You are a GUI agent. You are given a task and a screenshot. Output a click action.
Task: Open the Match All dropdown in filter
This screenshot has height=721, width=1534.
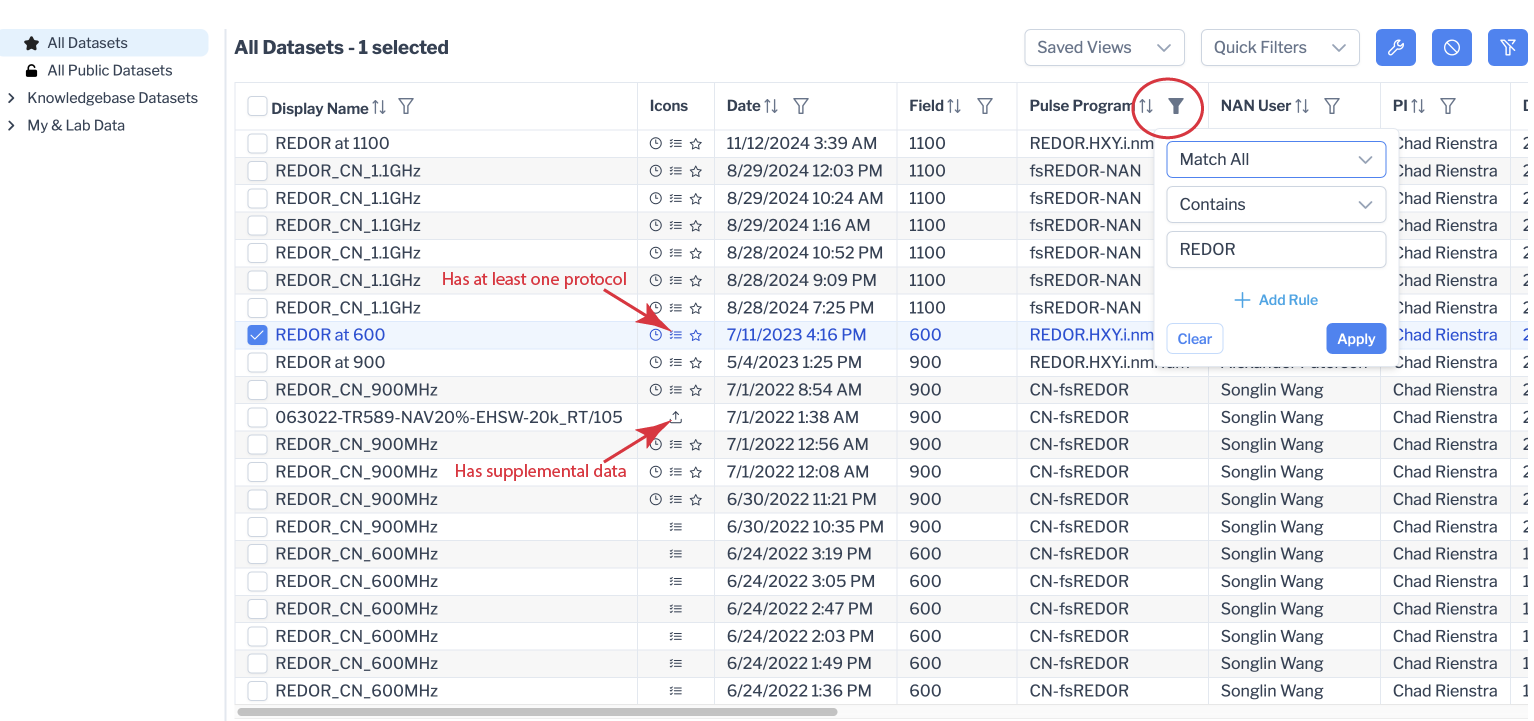pos(1275,159)
